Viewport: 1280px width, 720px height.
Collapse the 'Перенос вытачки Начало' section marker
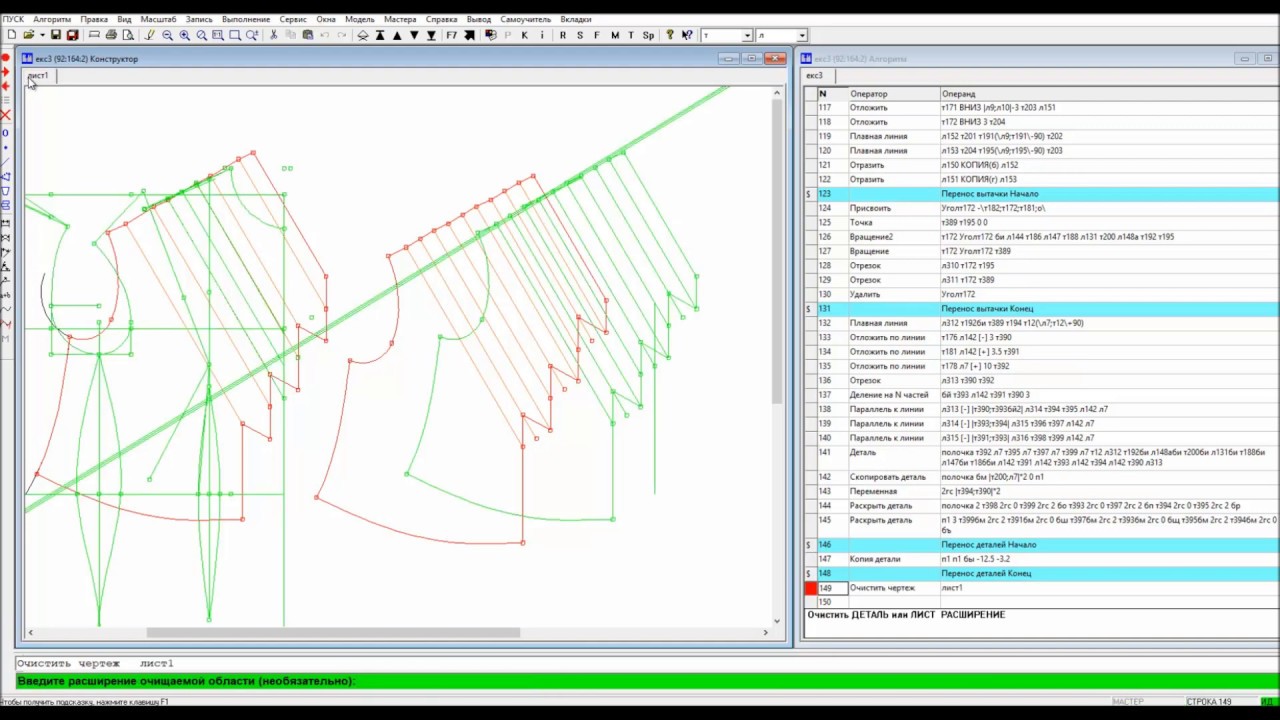[809, 194]
